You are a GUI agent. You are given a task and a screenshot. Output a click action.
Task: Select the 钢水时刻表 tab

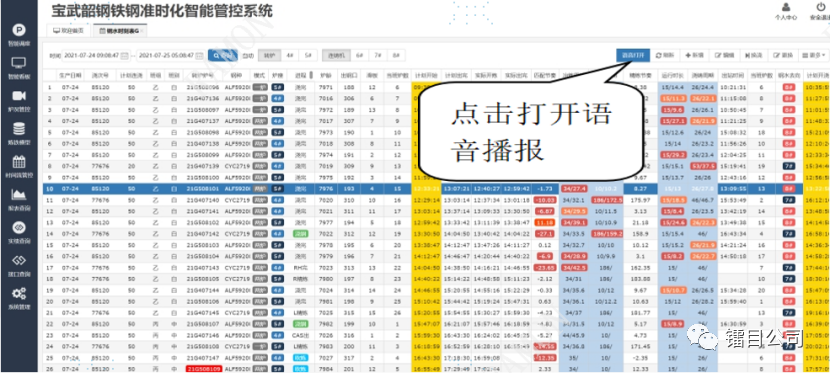pyautogui.click(x=120, y=31)
